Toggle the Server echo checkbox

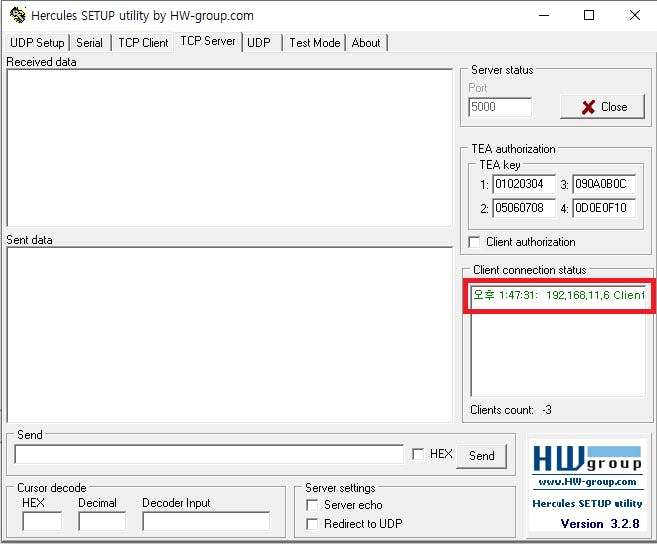[x=312, y=505]
